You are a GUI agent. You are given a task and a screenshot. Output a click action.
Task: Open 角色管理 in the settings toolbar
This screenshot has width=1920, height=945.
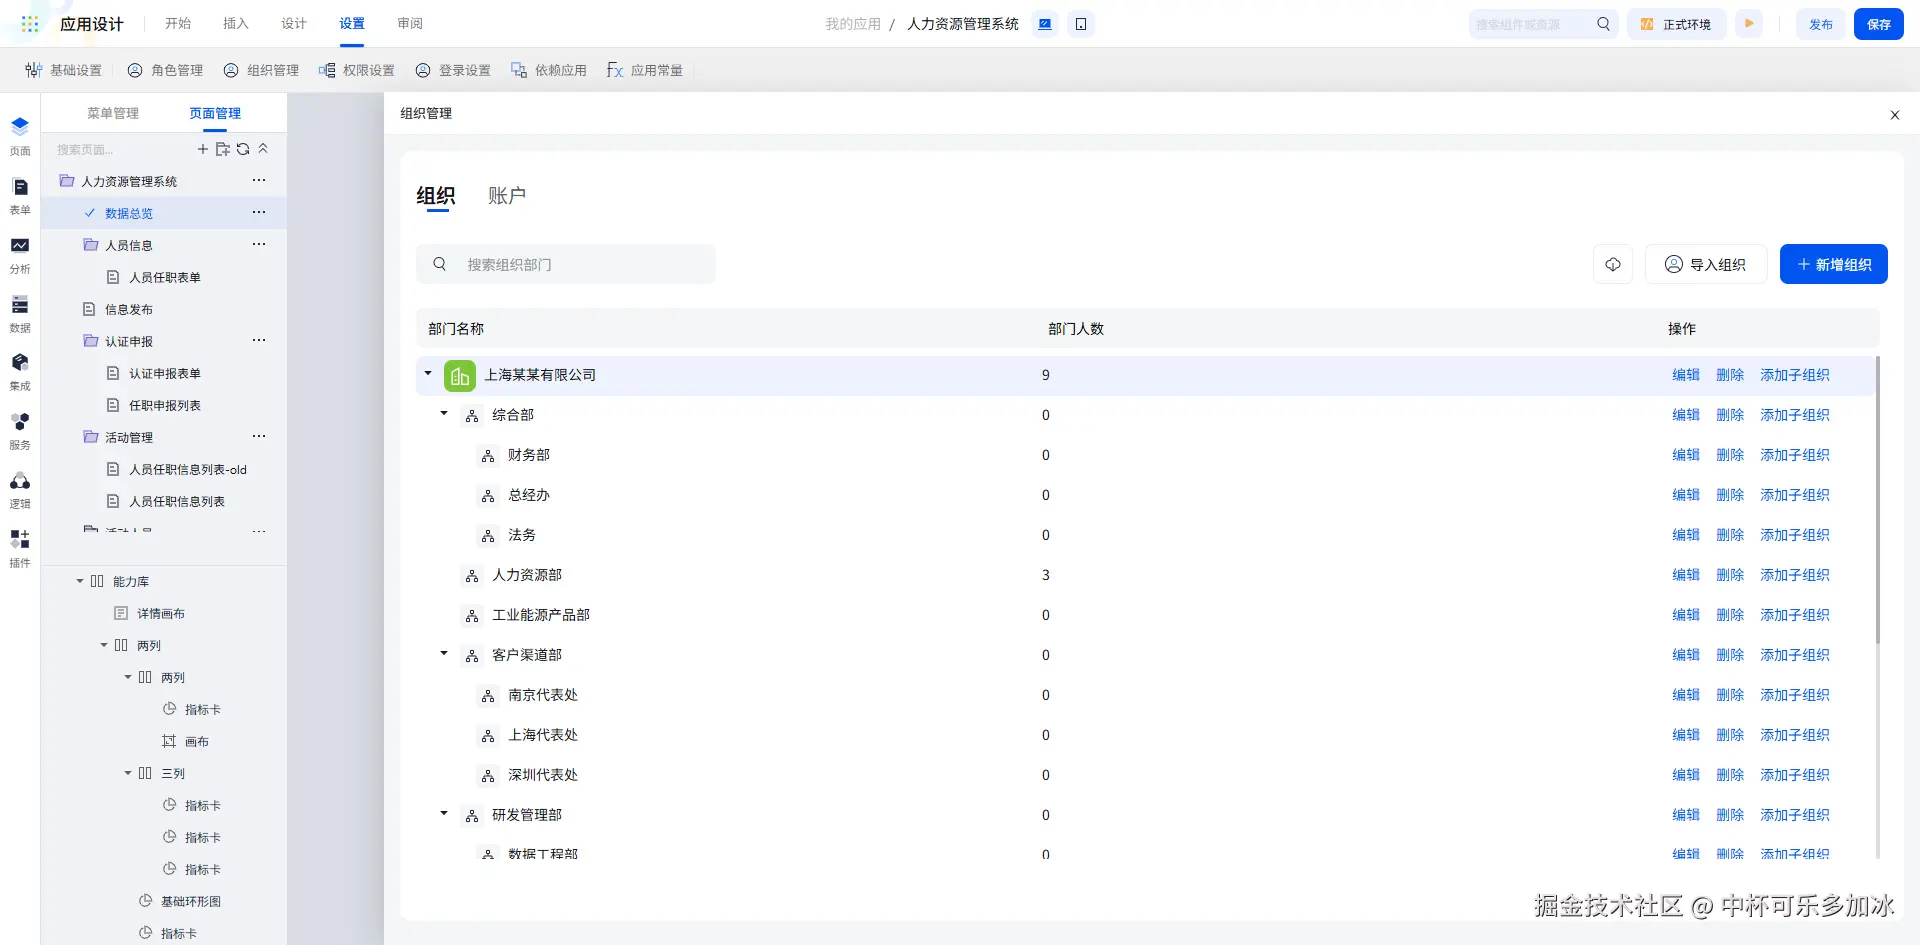pyautogui.click(x=165, y=70)
